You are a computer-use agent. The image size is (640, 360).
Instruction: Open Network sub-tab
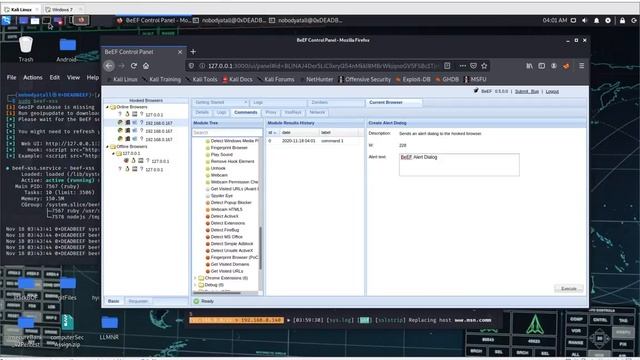(x=317, y=112)
